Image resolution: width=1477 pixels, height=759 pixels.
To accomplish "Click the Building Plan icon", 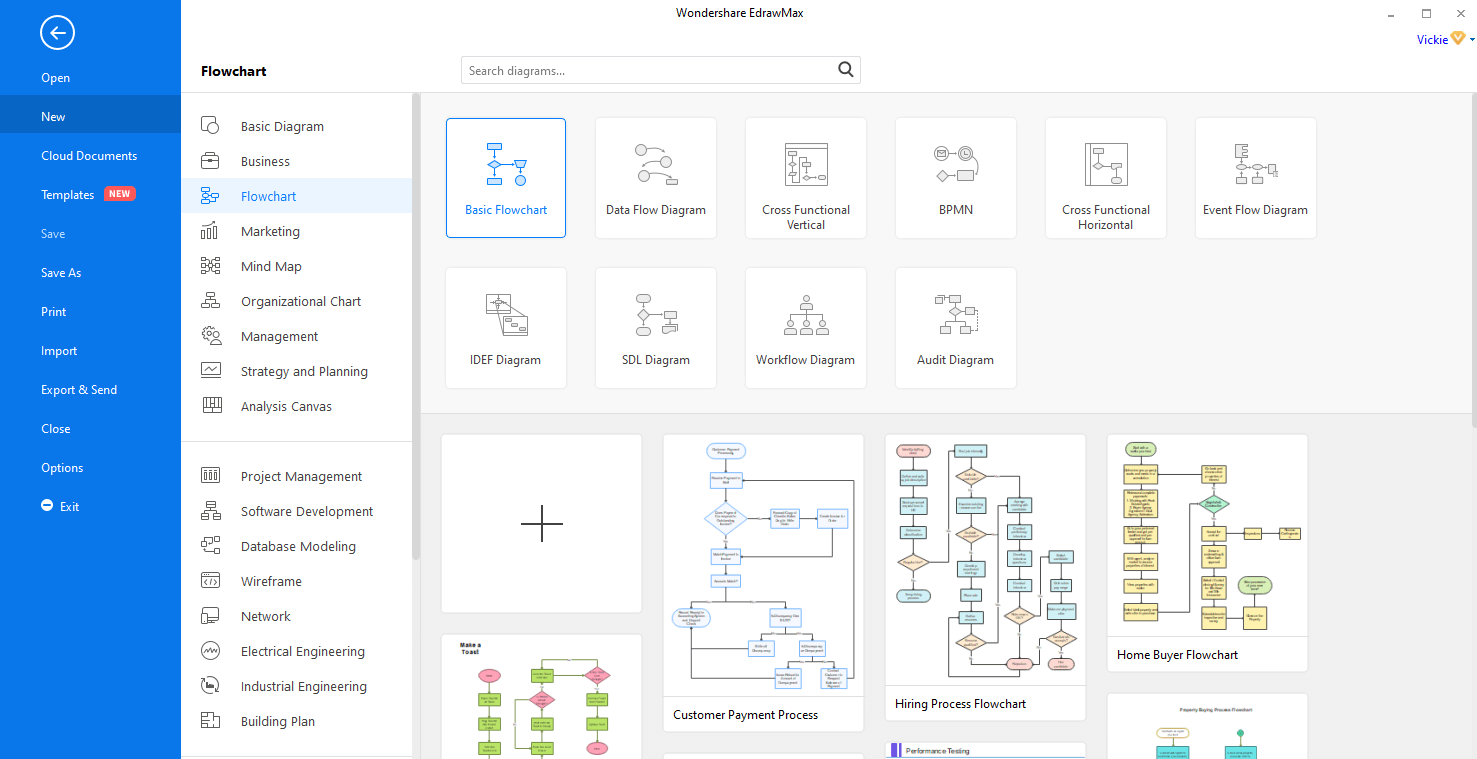I will (x=210, y=721).
